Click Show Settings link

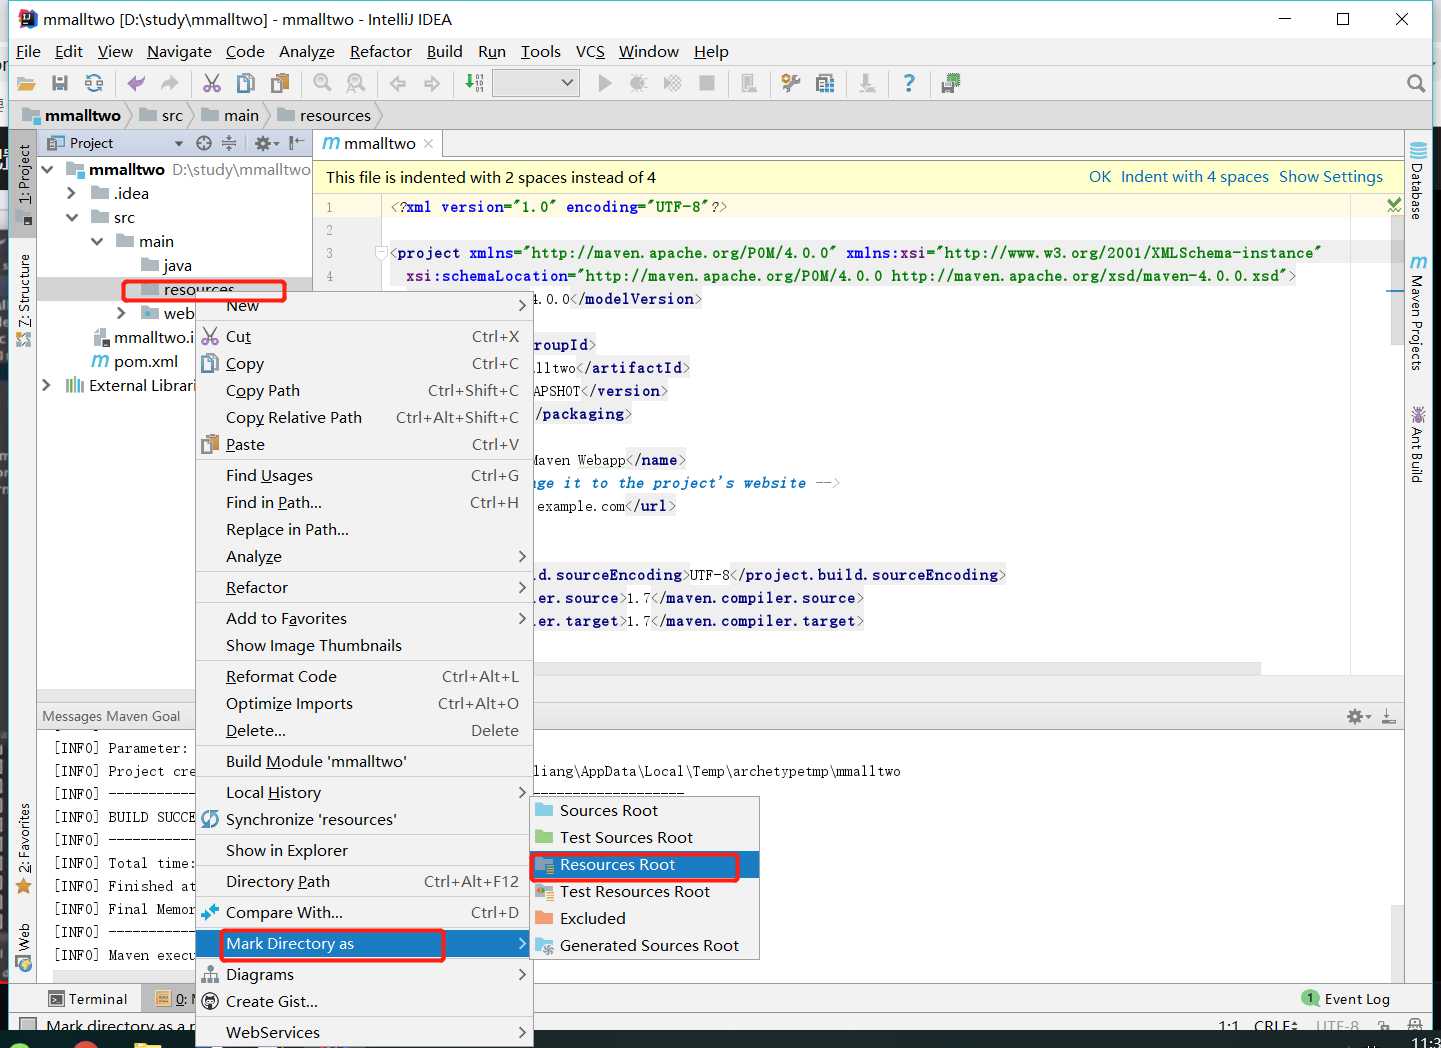(1331, 176)
